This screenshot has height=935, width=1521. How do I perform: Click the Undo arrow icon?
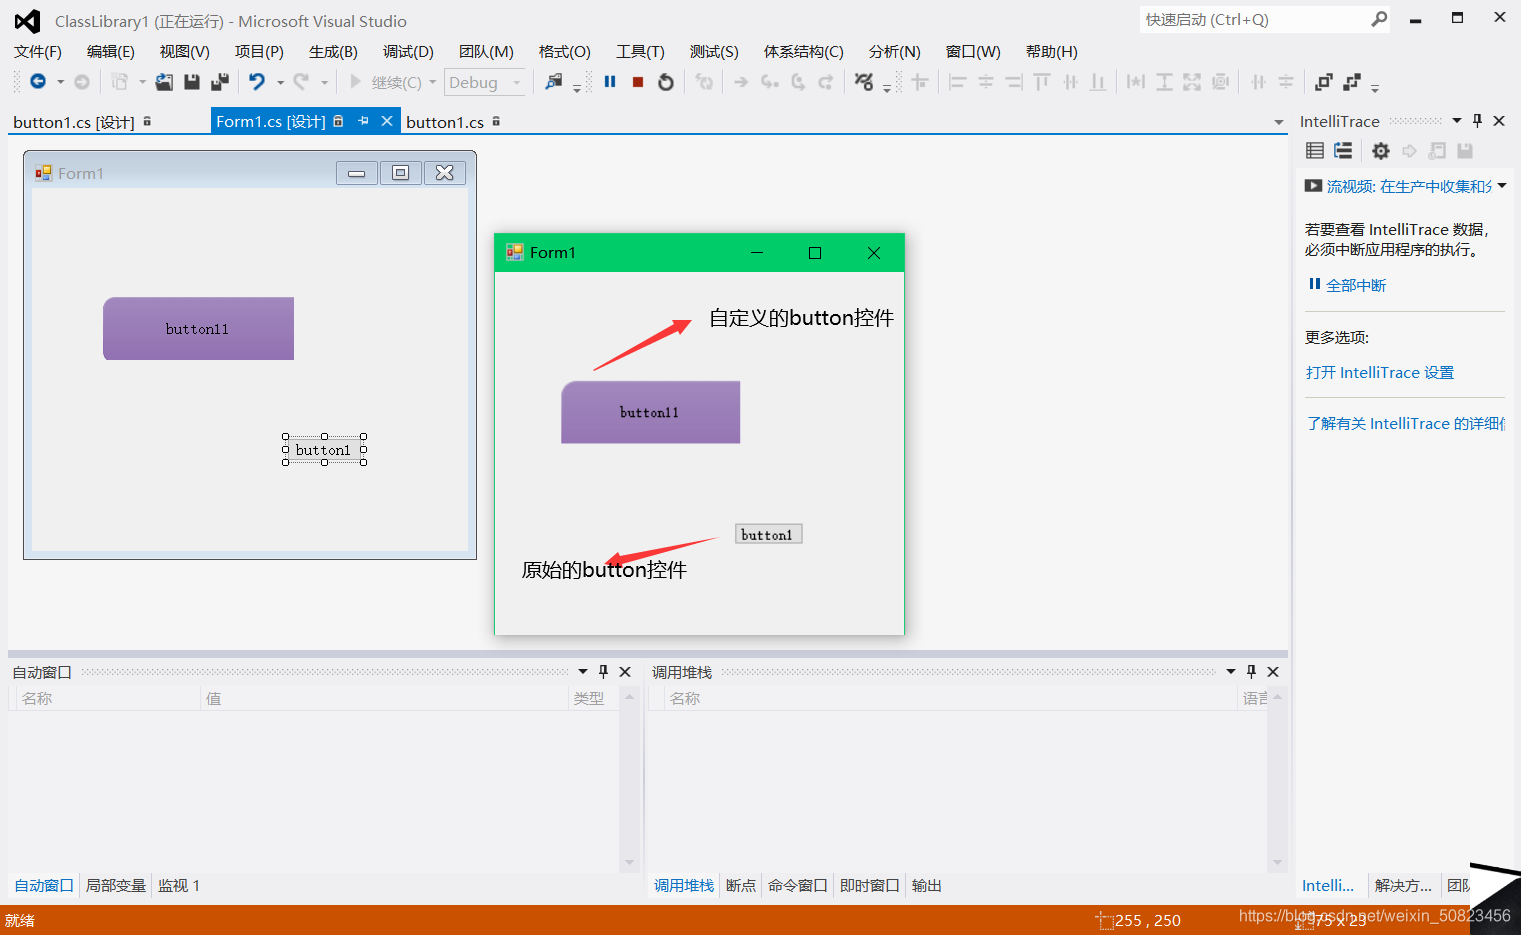click(257, 82)
